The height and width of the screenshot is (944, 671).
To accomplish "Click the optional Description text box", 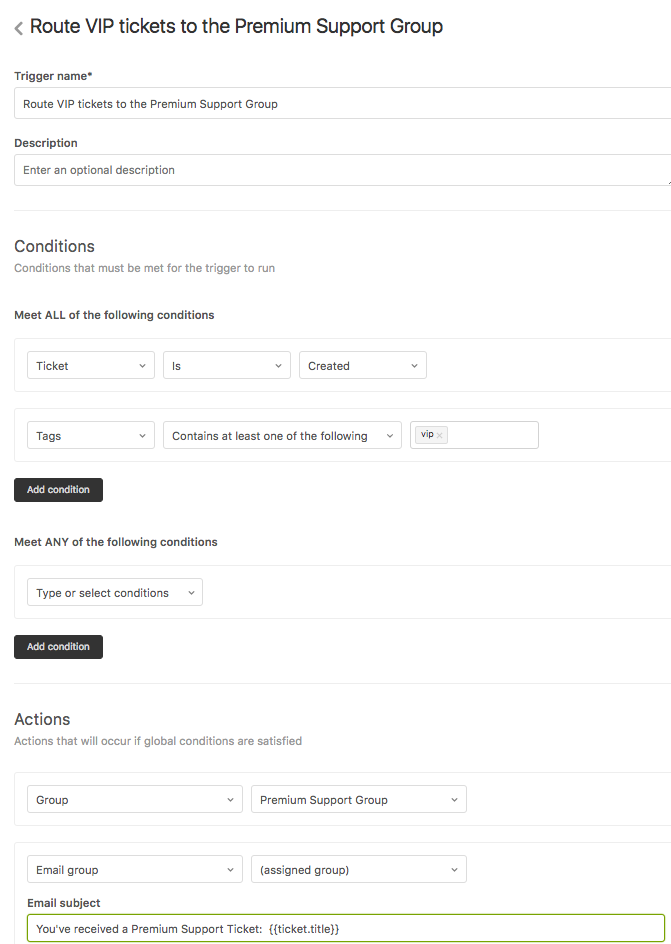I will [x=340, y=170].
